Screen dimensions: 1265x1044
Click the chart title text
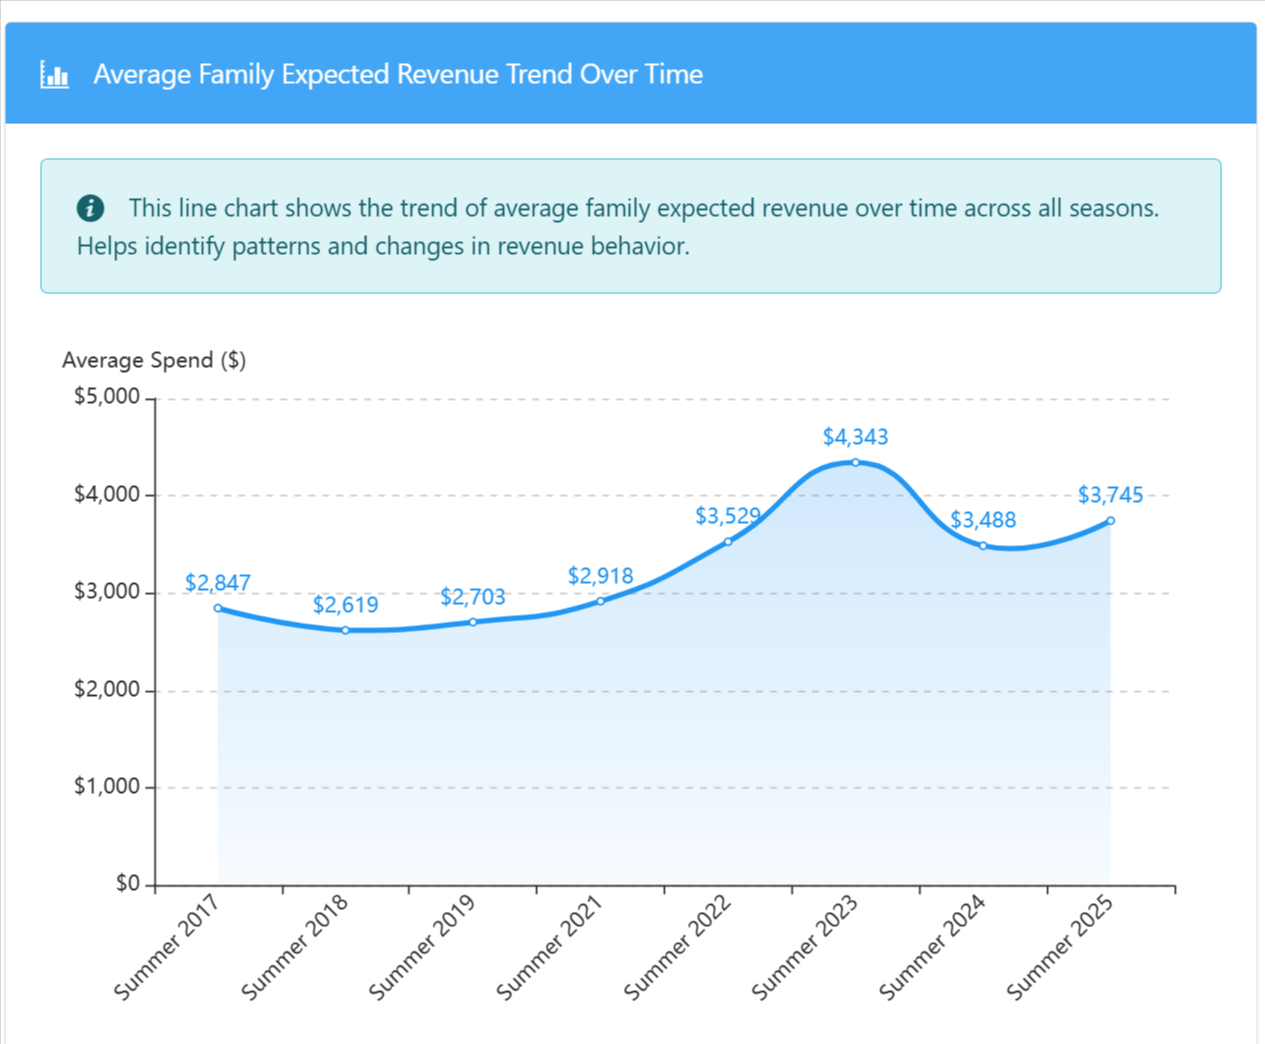[398, 73]
